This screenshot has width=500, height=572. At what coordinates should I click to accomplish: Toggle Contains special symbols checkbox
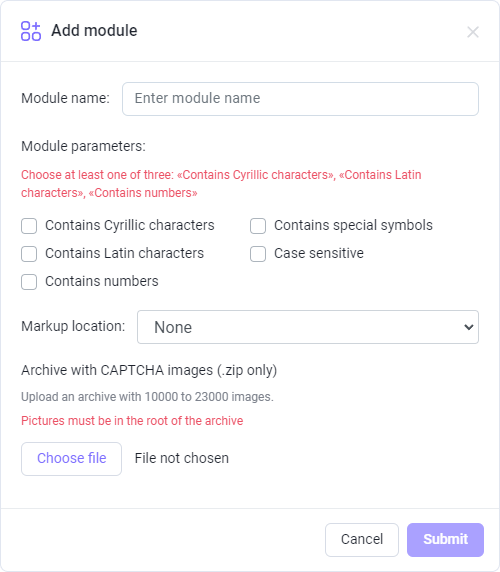(258, 226)
